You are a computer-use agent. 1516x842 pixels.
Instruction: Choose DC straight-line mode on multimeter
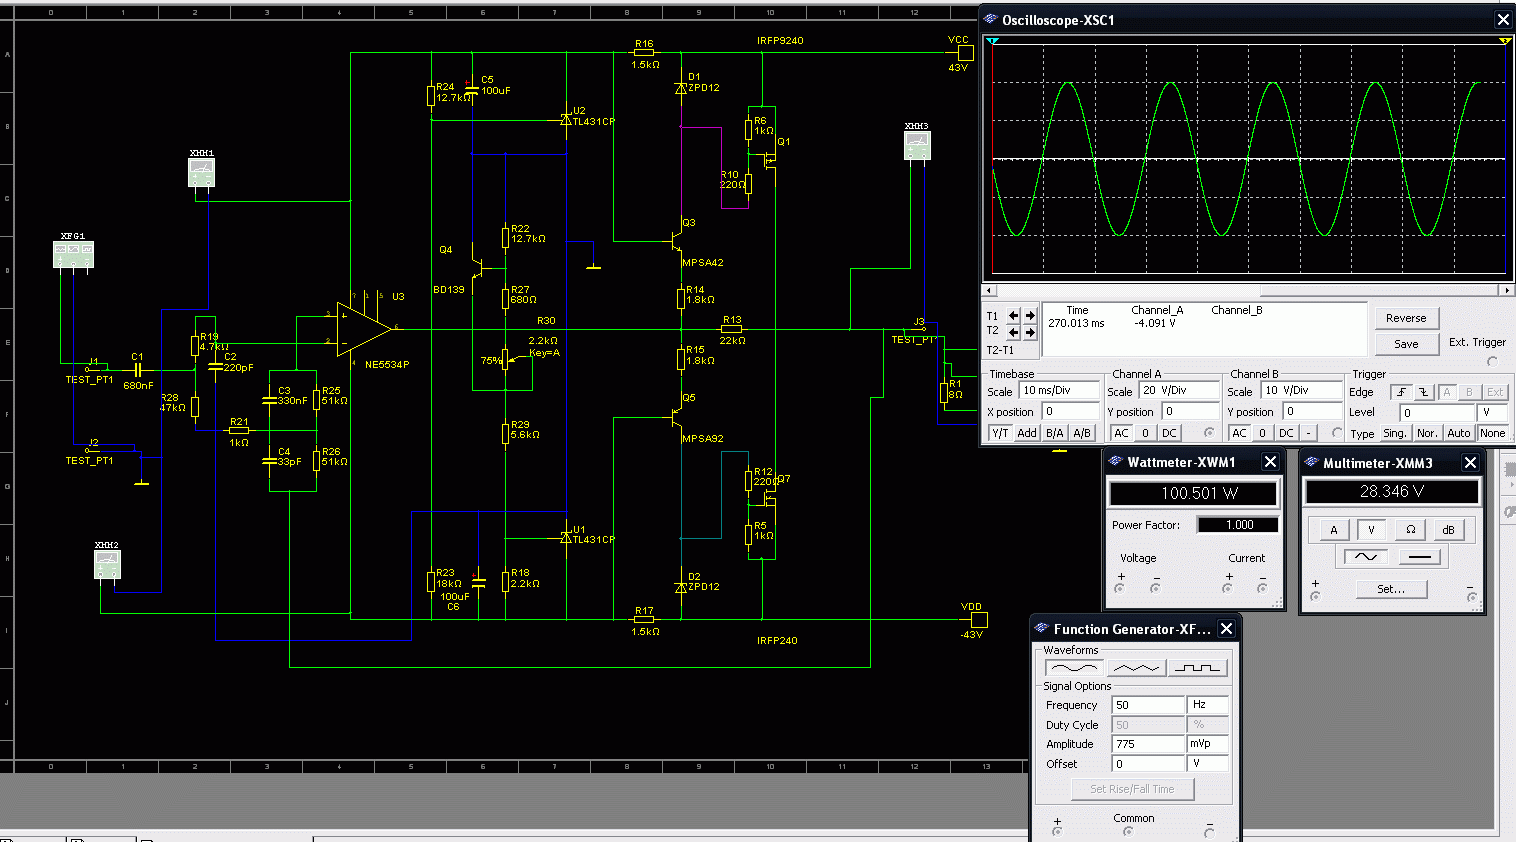click(x=1419, y=557)
